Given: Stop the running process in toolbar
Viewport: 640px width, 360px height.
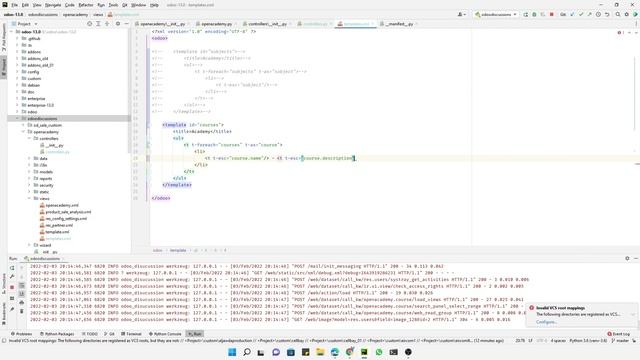Looking at the screenshot, I should tap(552, 14).
